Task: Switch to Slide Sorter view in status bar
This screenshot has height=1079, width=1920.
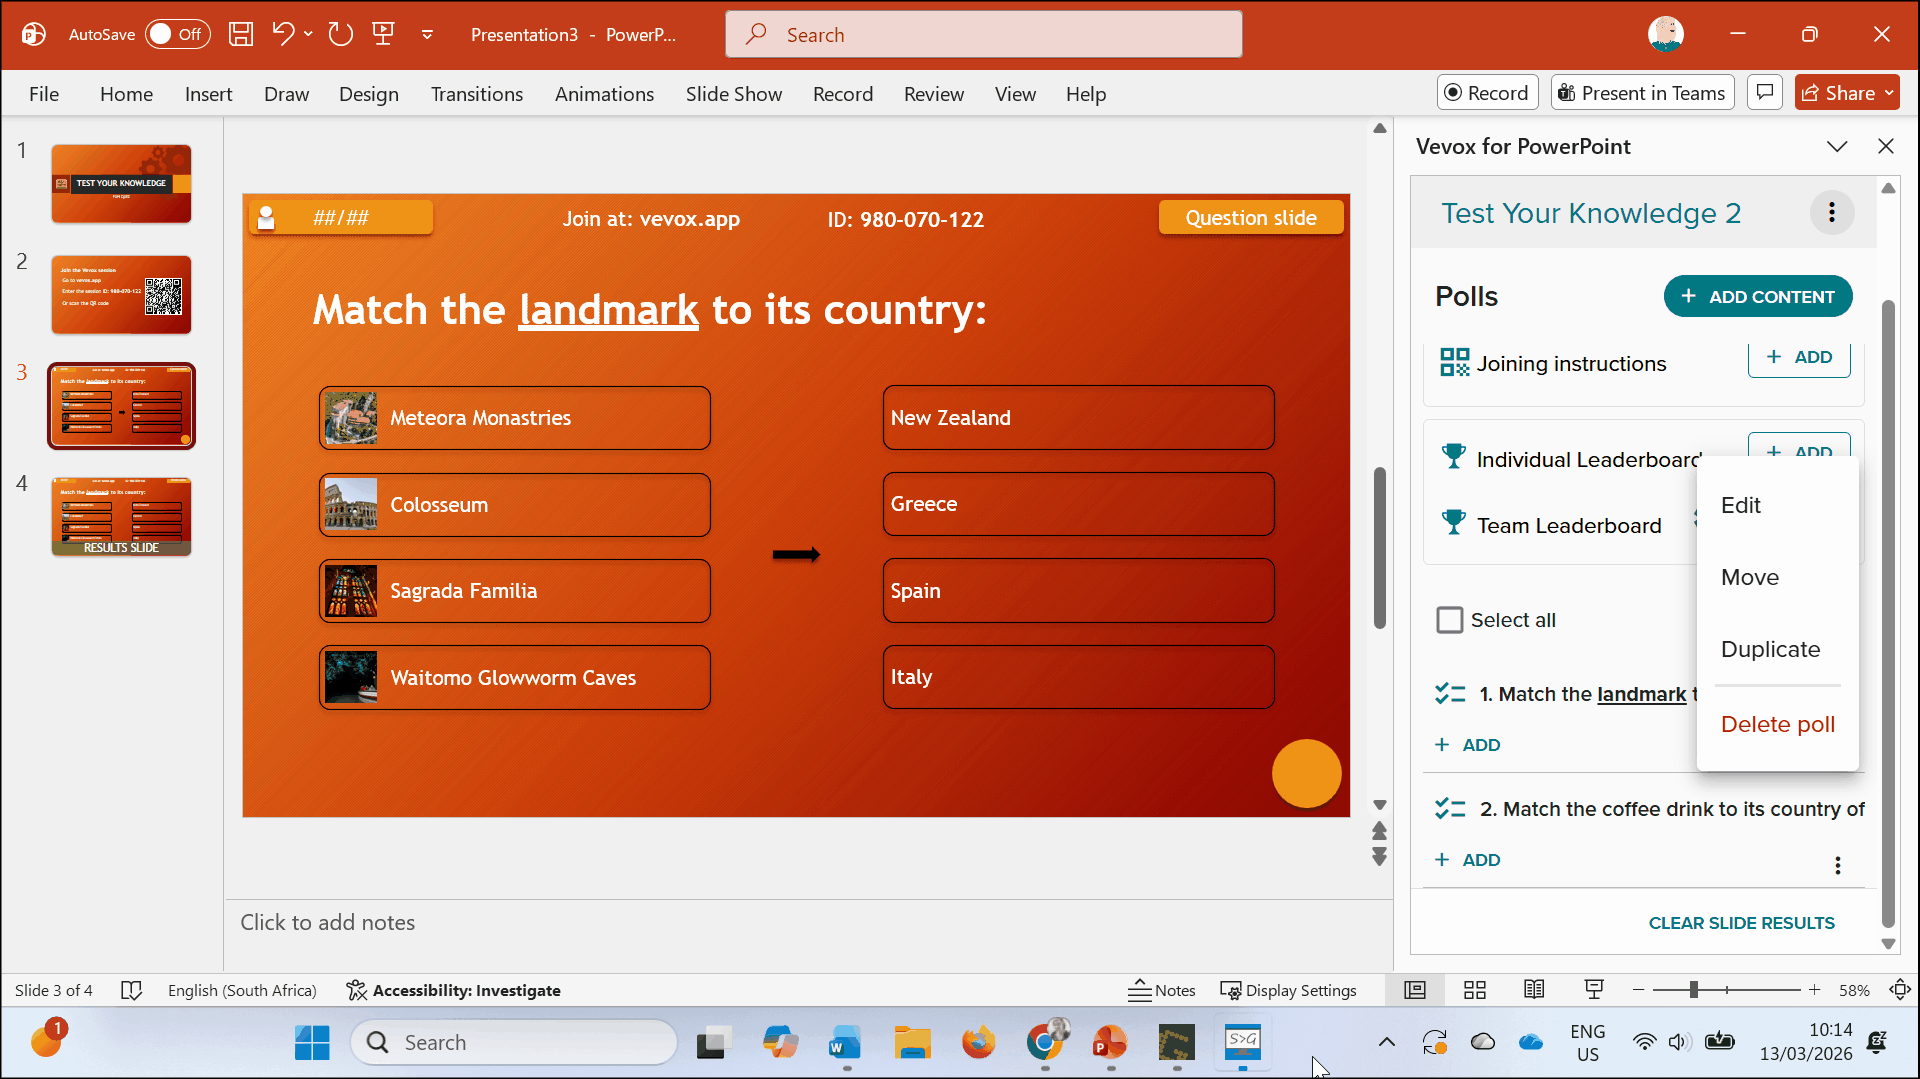Action: [1474, 989]
